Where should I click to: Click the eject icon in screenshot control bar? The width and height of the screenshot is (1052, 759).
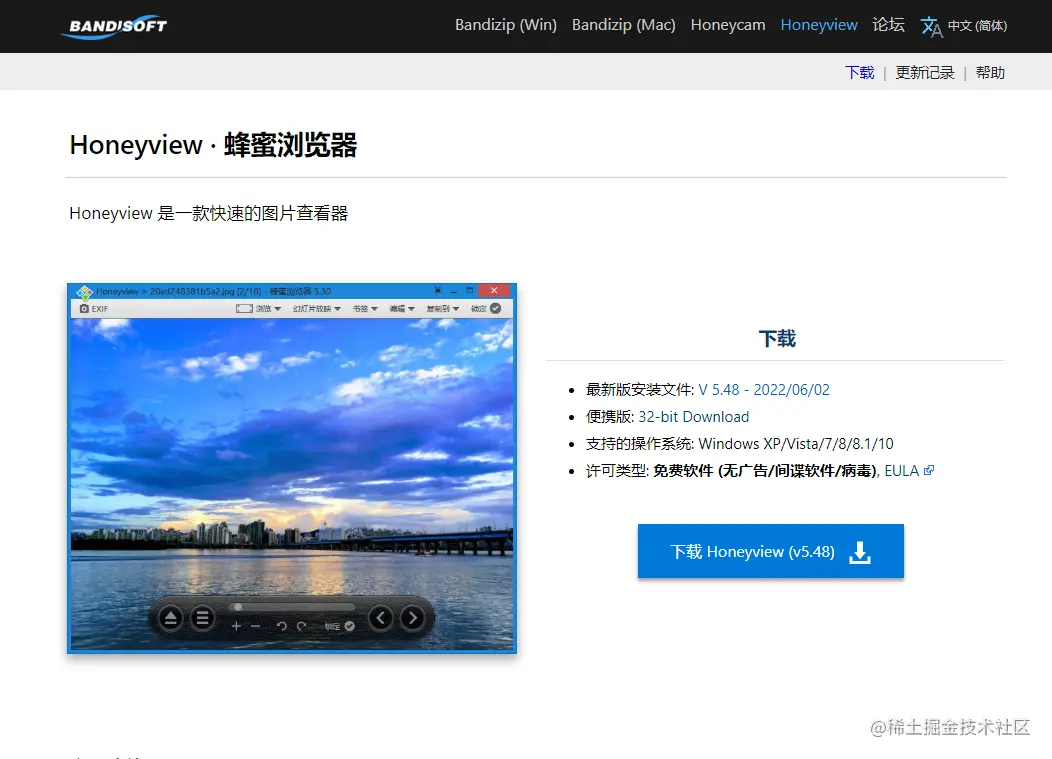click(170, 618)
